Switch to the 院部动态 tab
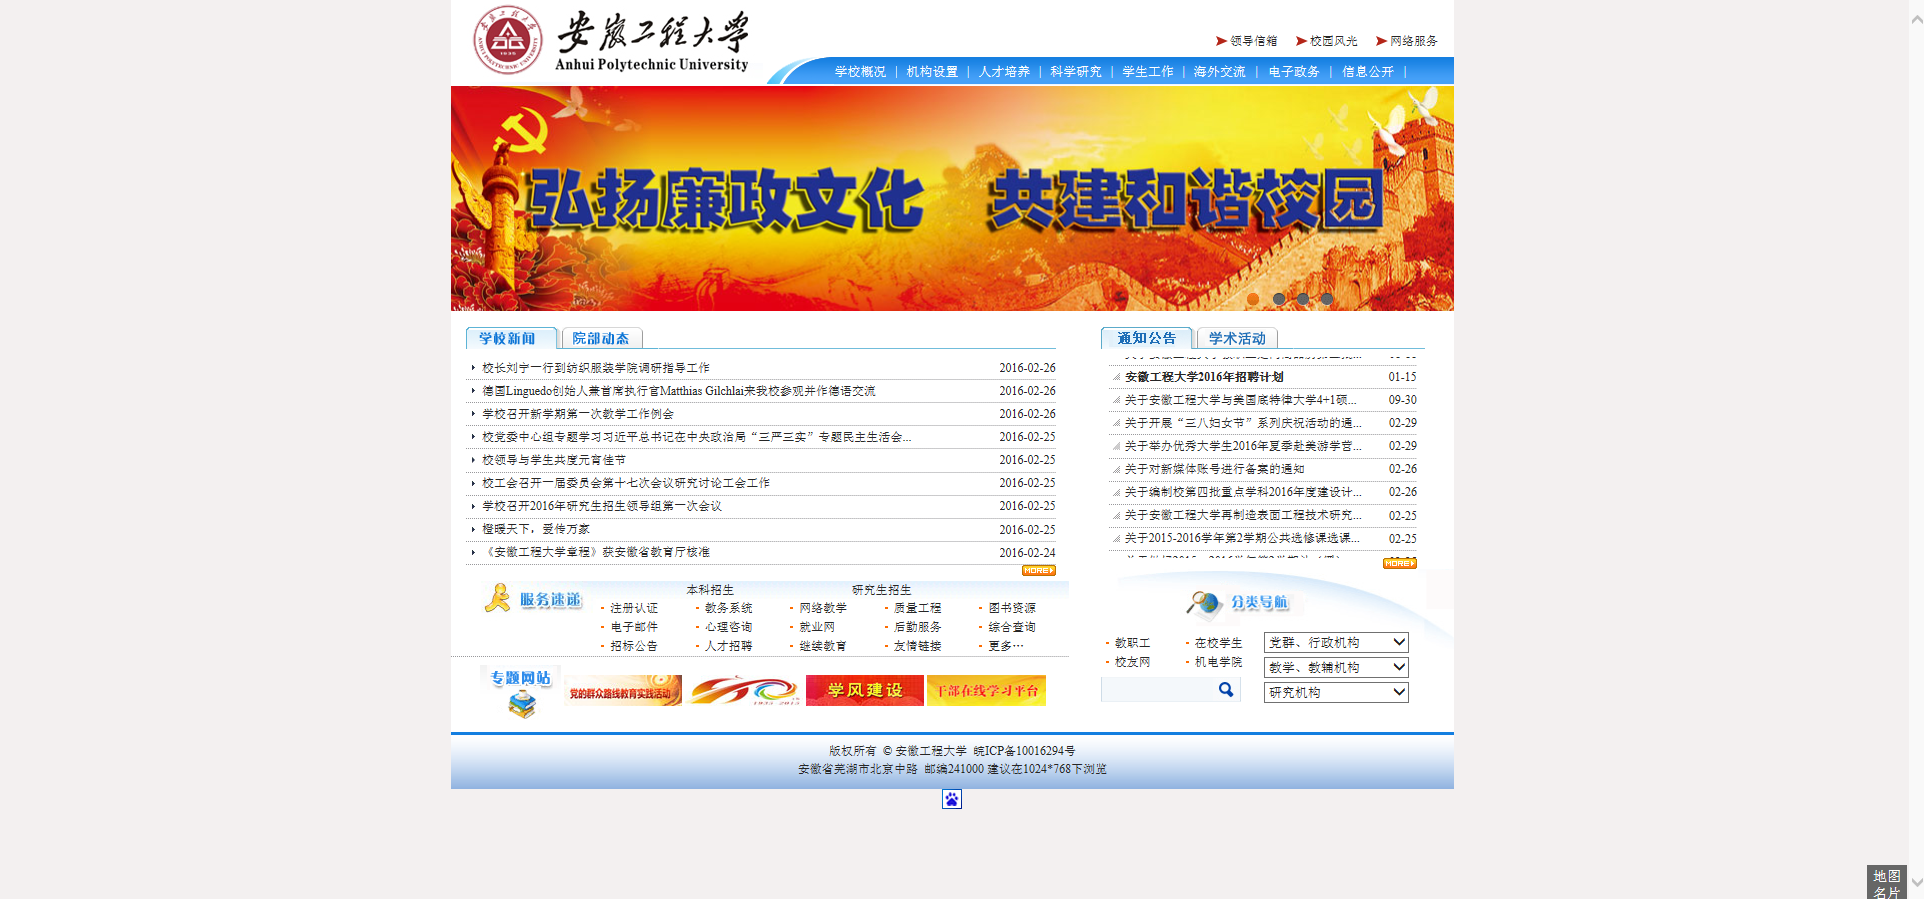1924x899 pixels. (601, 339)
